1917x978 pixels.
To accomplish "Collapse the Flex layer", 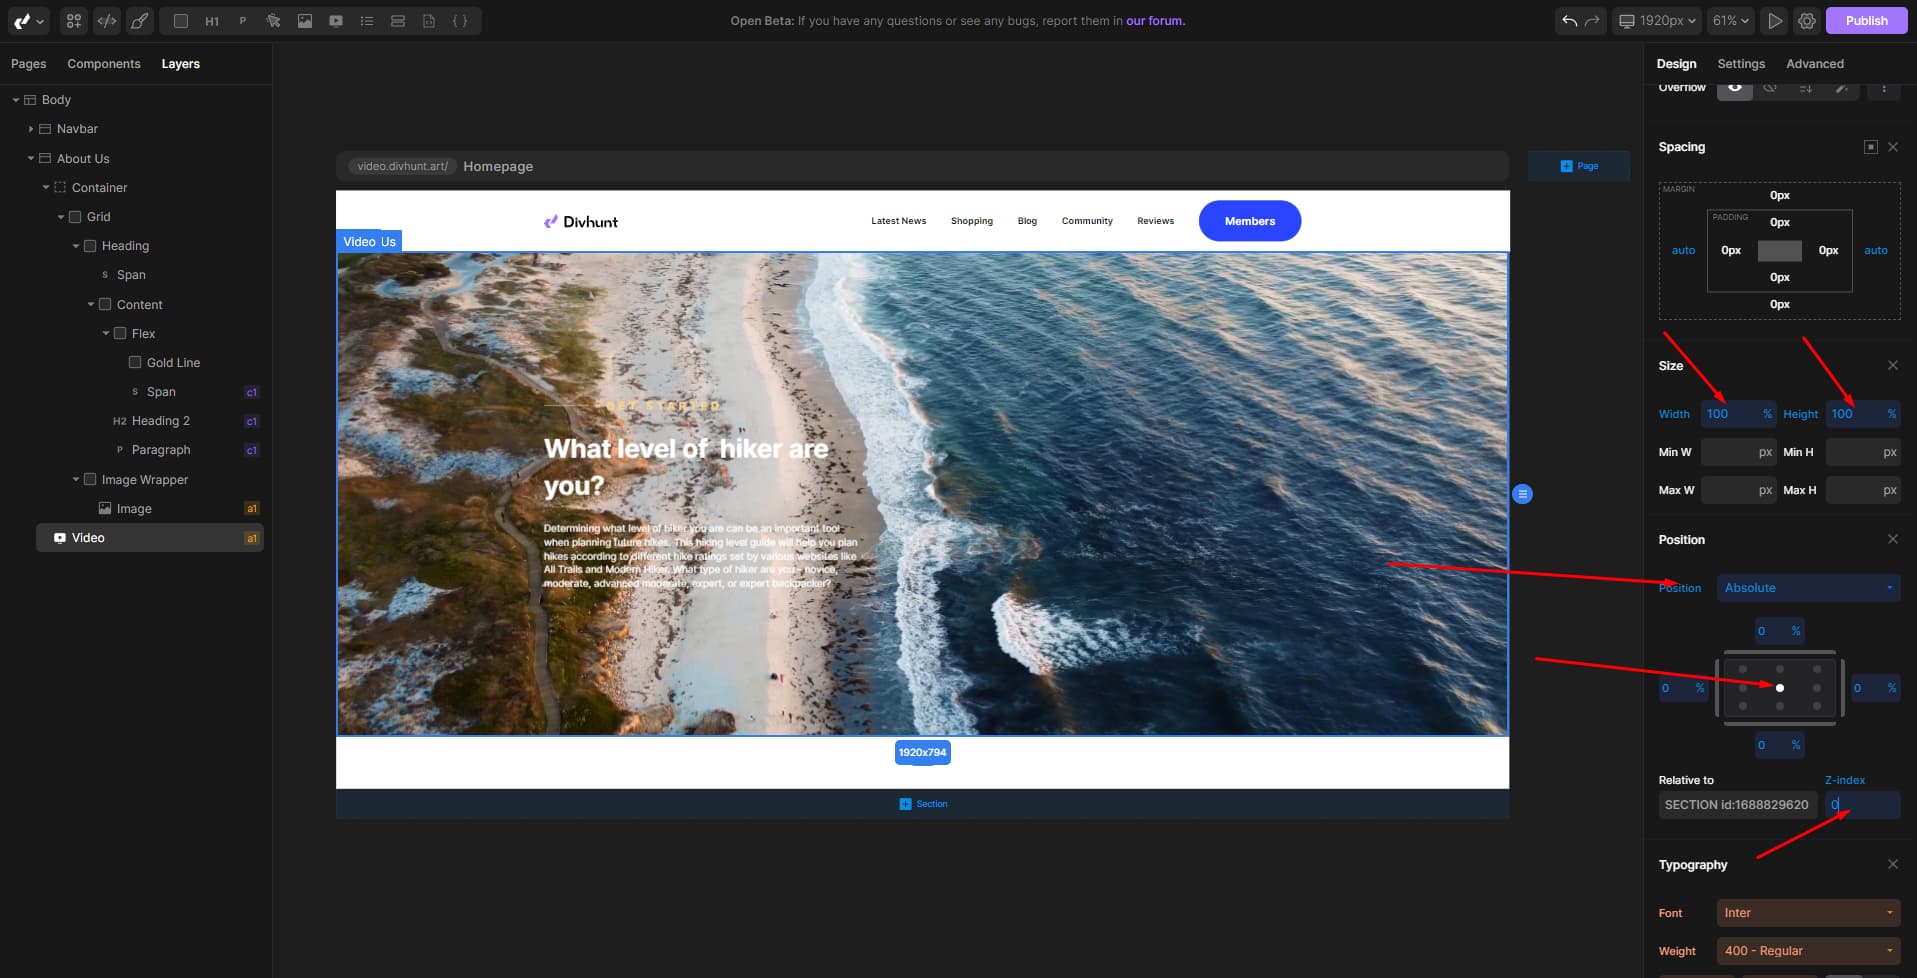I will tap(106, 333).
